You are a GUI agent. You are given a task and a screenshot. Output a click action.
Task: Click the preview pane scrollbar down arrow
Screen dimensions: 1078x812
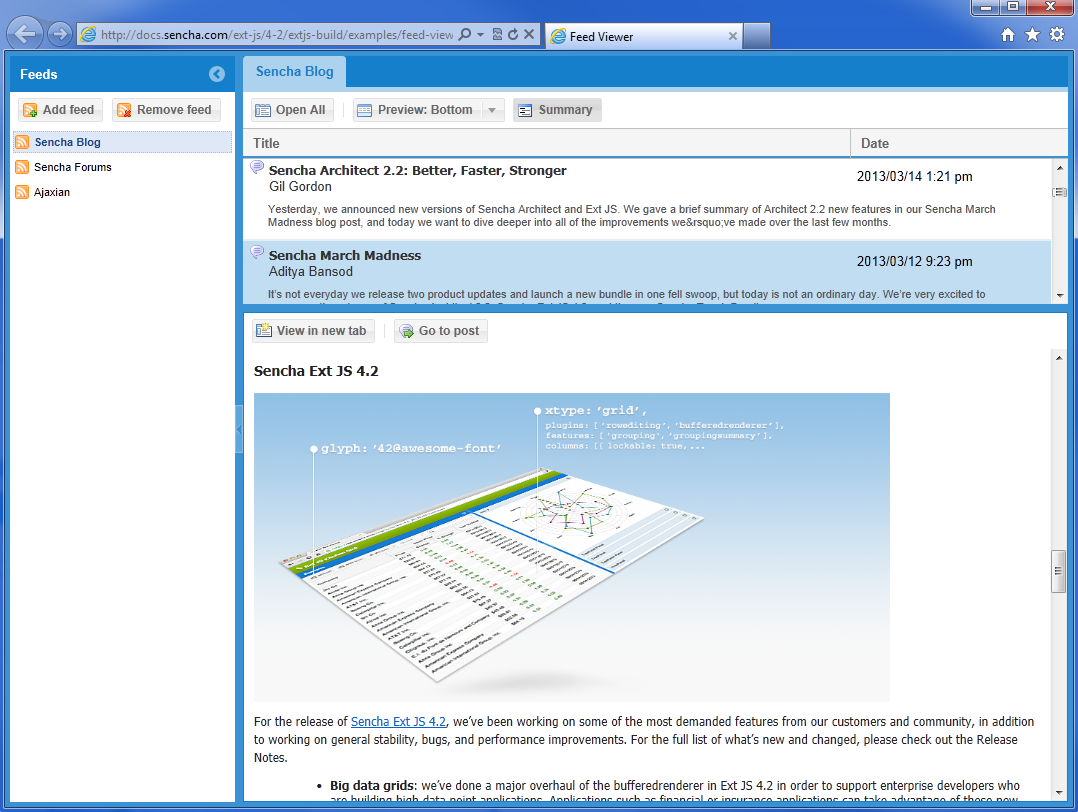point(1058,793)
